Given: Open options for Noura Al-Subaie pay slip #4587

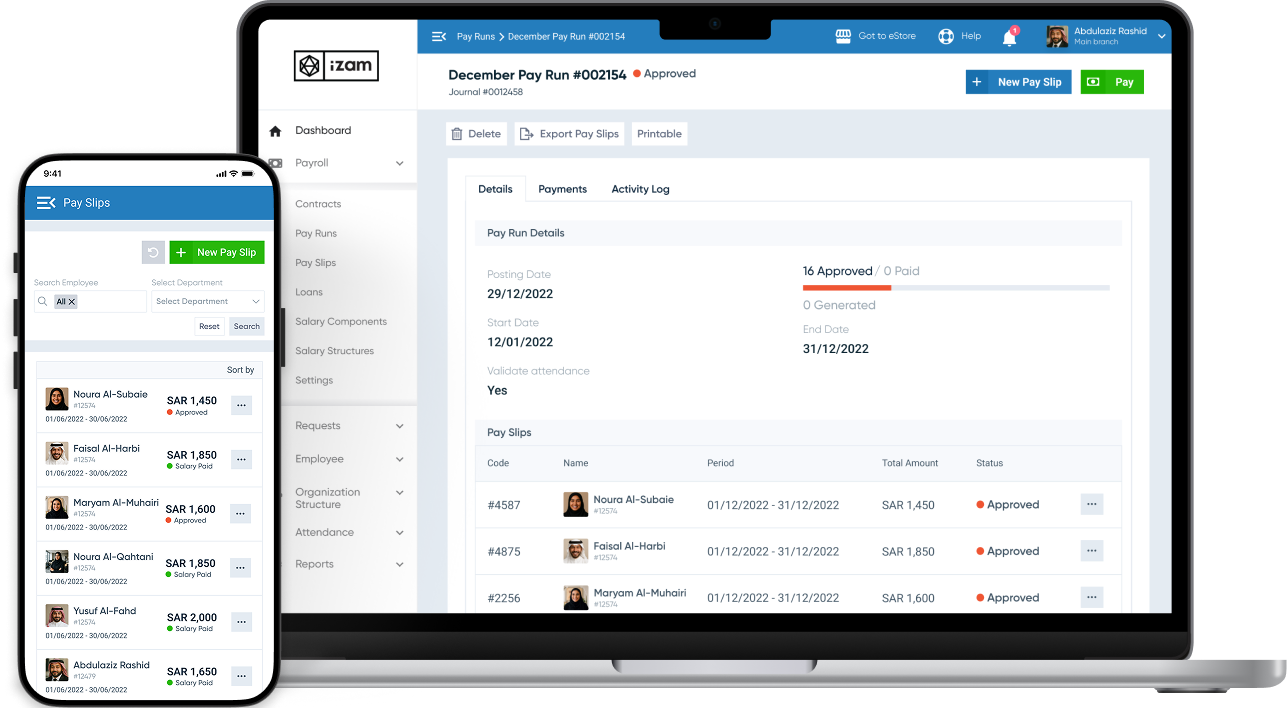Looking at the screenshot, I should (1091, 505).
